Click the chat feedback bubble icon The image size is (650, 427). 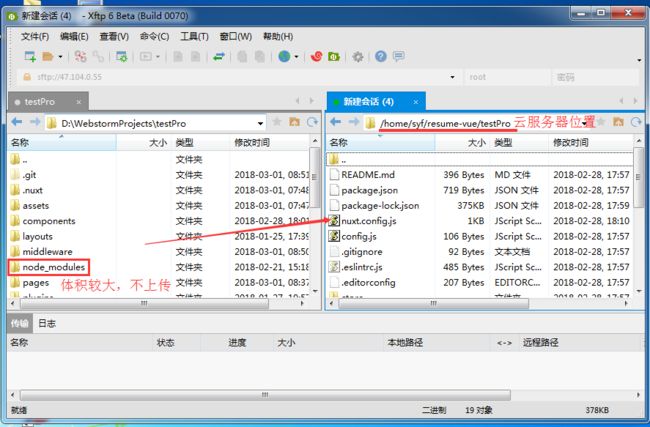[x=398, y=56]
